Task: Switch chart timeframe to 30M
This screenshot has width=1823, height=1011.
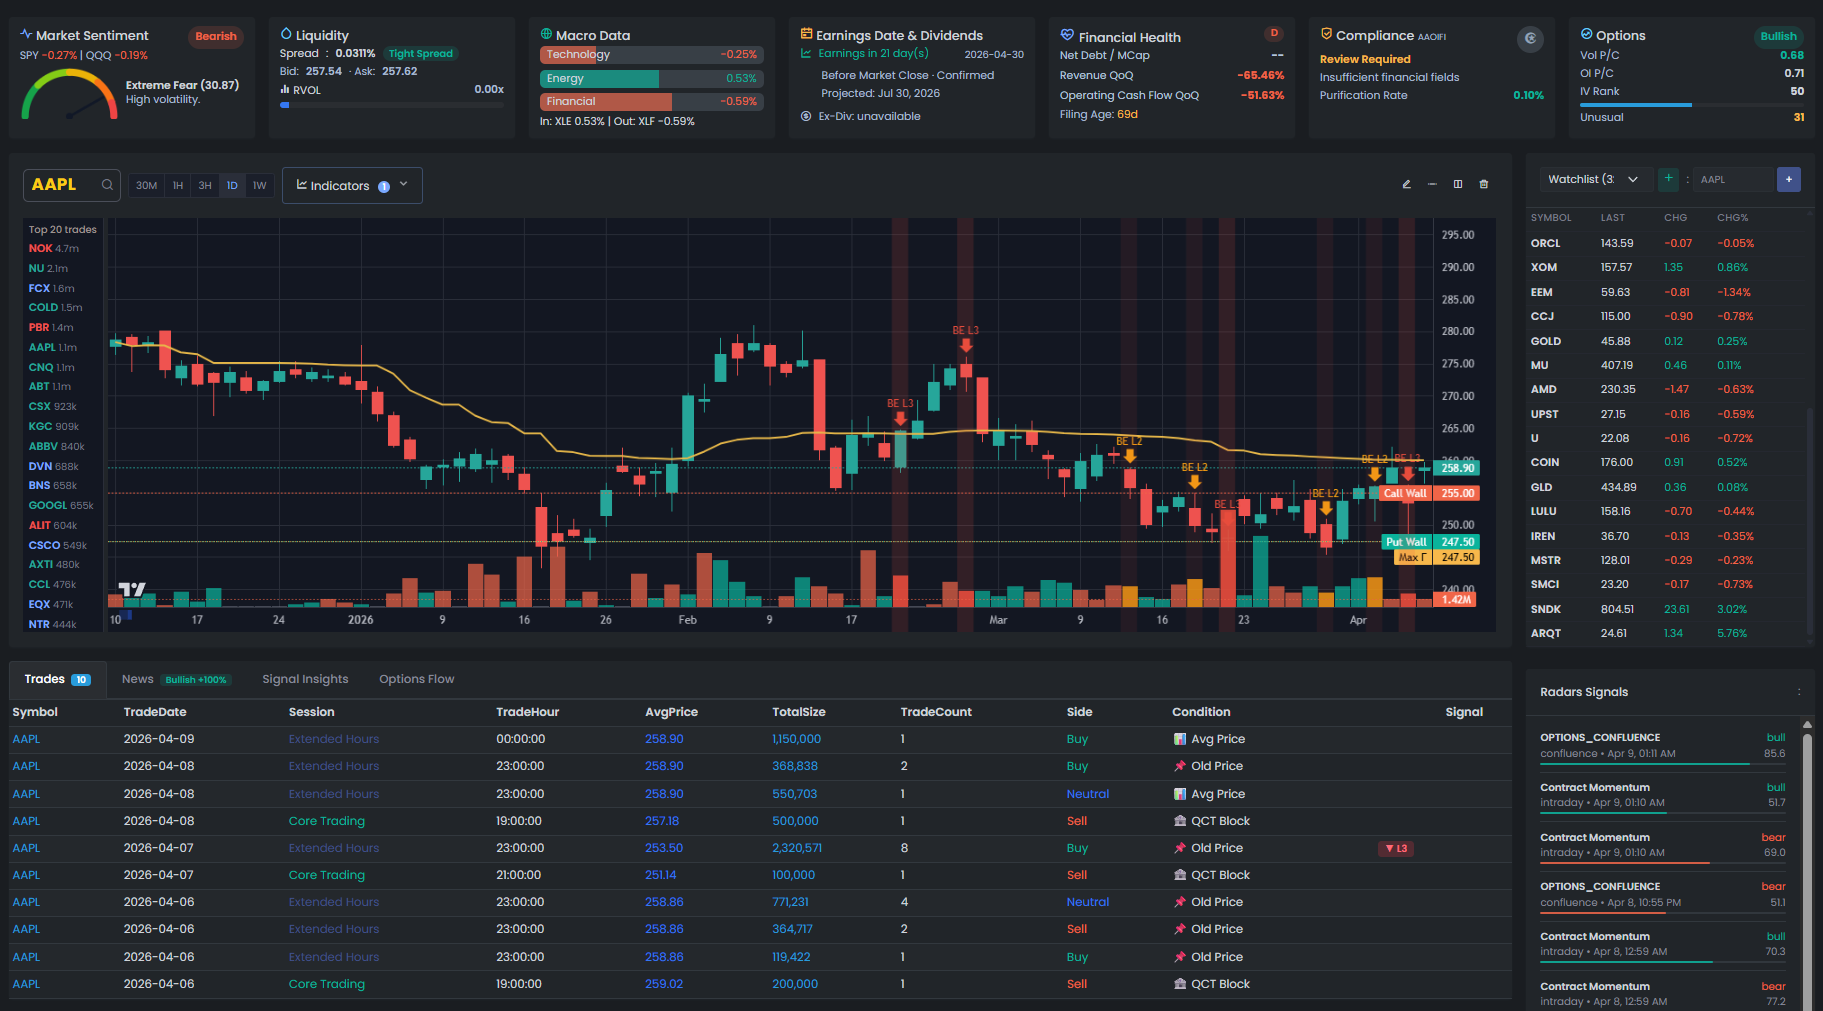Action: click(x=146, y=185)
